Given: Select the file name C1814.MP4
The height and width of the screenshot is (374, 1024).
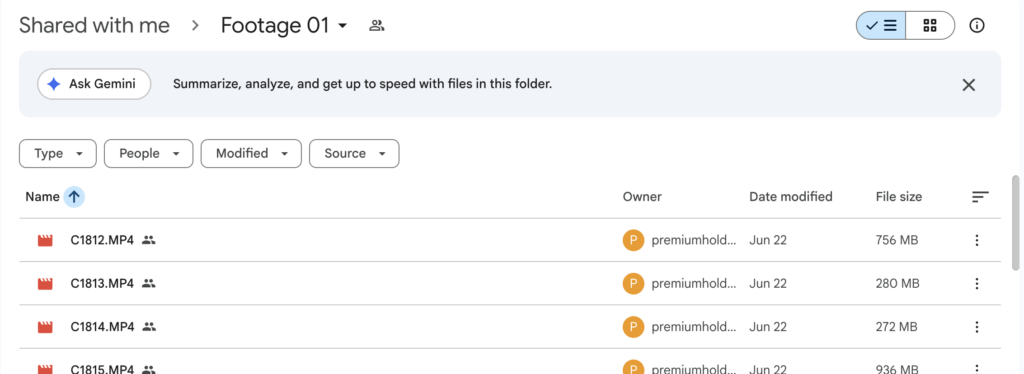Looking at the screenshot, I should tap(102, 327).
